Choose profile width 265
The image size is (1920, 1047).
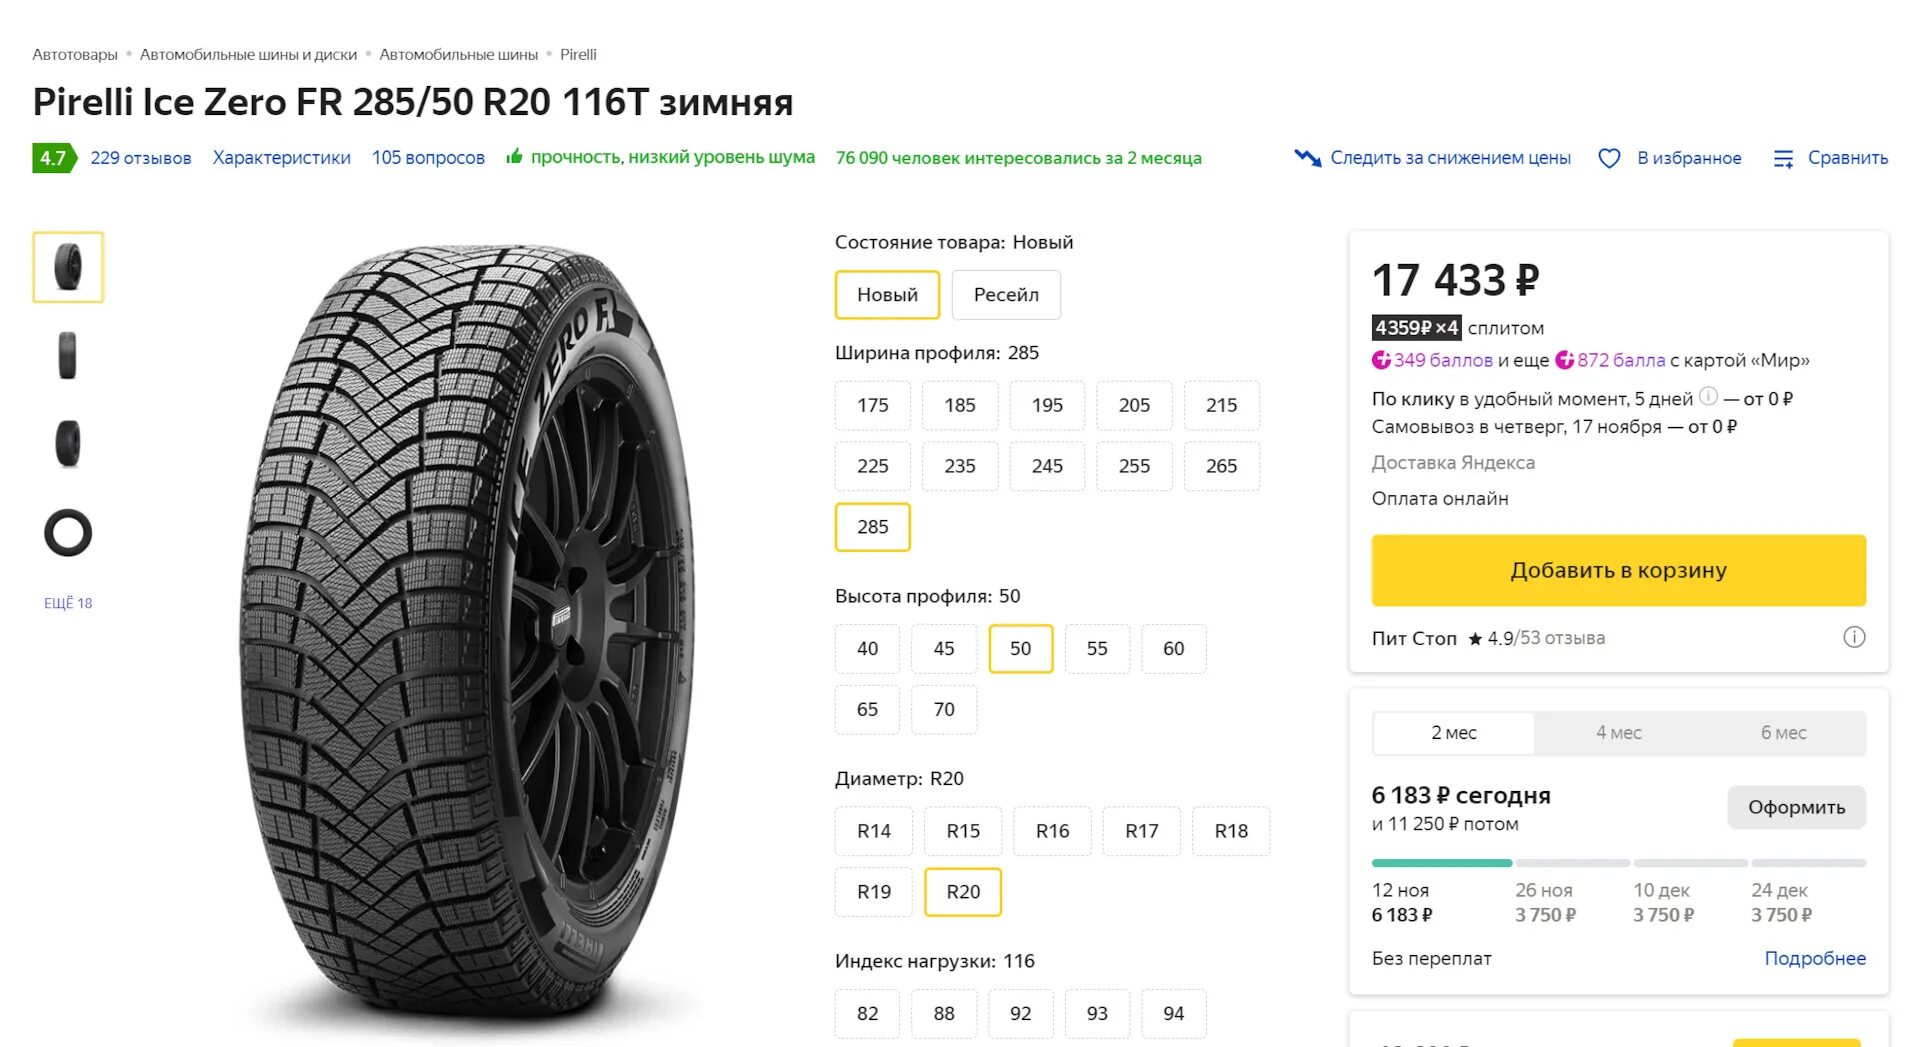pos(1221,466)
